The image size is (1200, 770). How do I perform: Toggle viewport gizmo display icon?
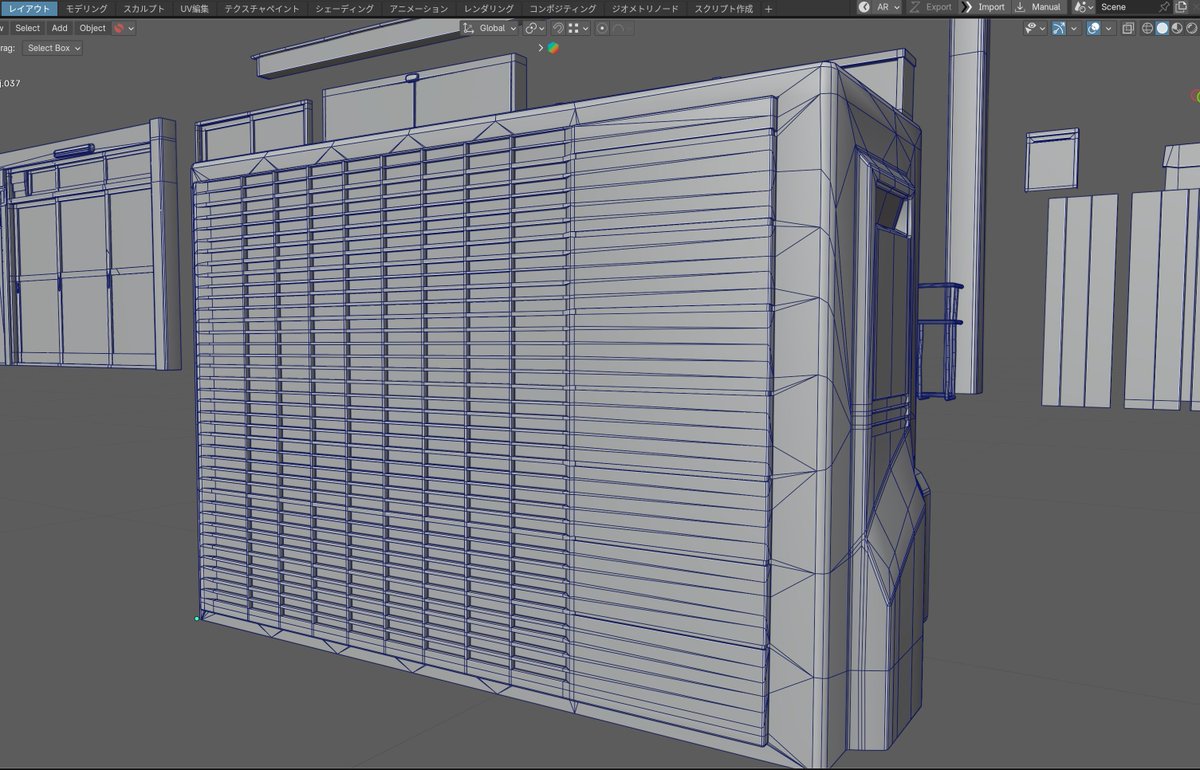click(x=1059, y=28)
